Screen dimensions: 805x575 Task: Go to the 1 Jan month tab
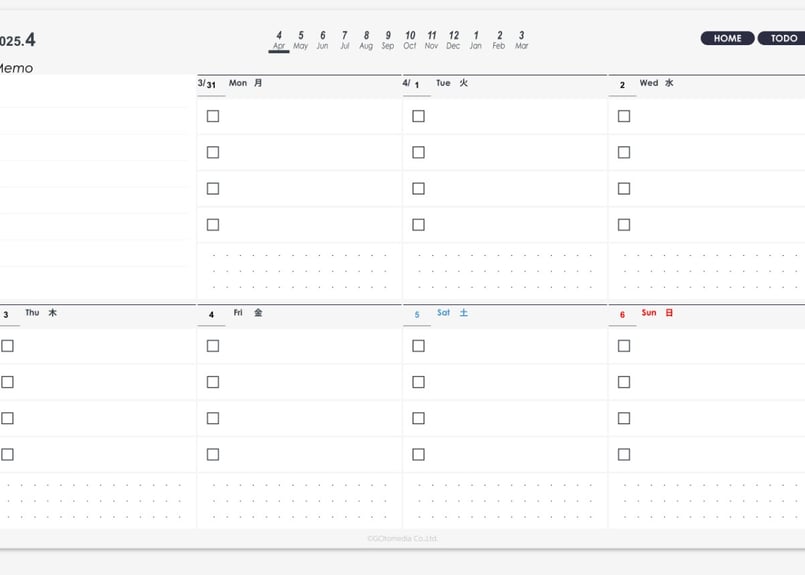(x=476, y=40)
